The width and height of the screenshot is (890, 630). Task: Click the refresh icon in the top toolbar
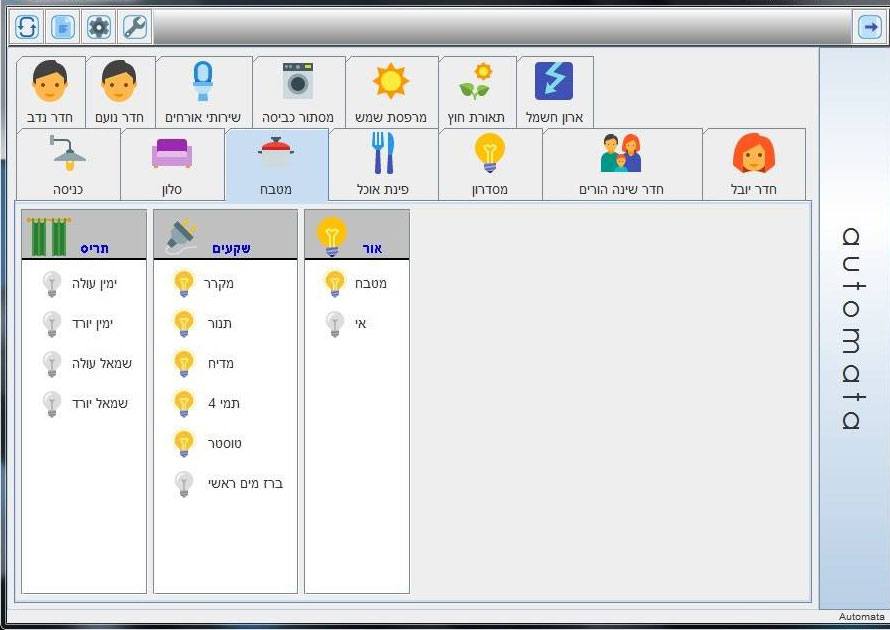[x=27, y=27]
